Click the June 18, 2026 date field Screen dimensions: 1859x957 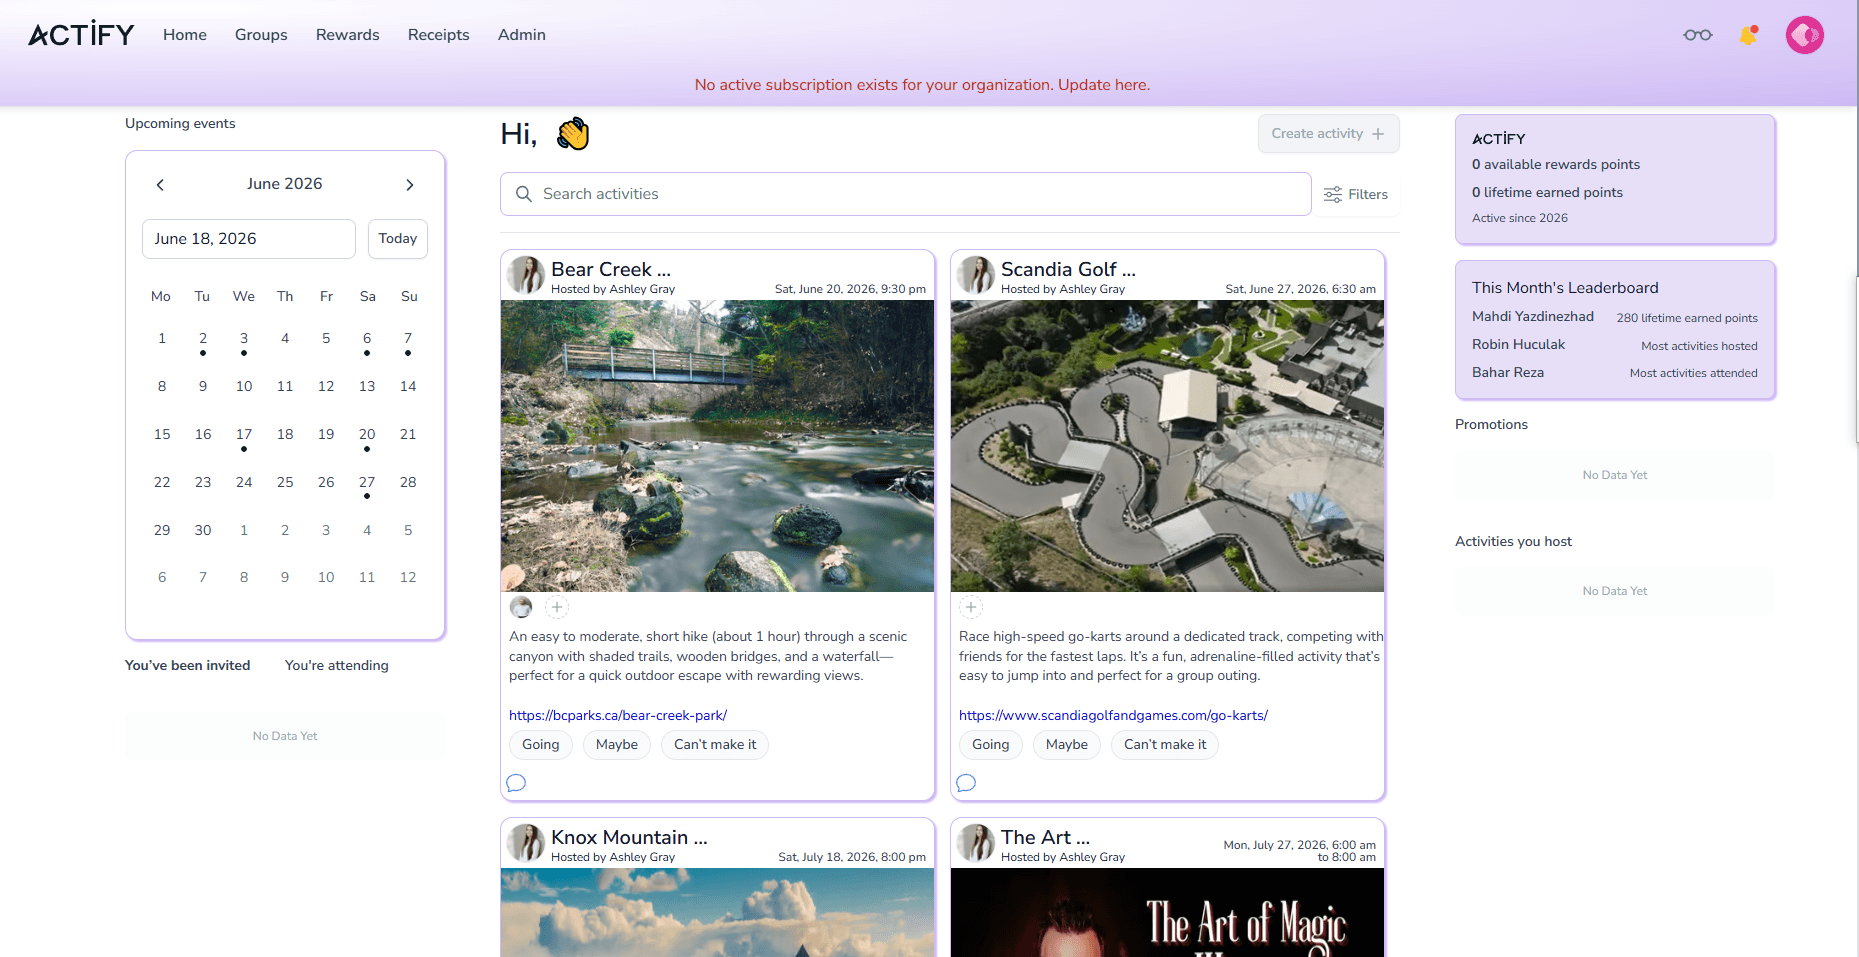coord(249,239)
